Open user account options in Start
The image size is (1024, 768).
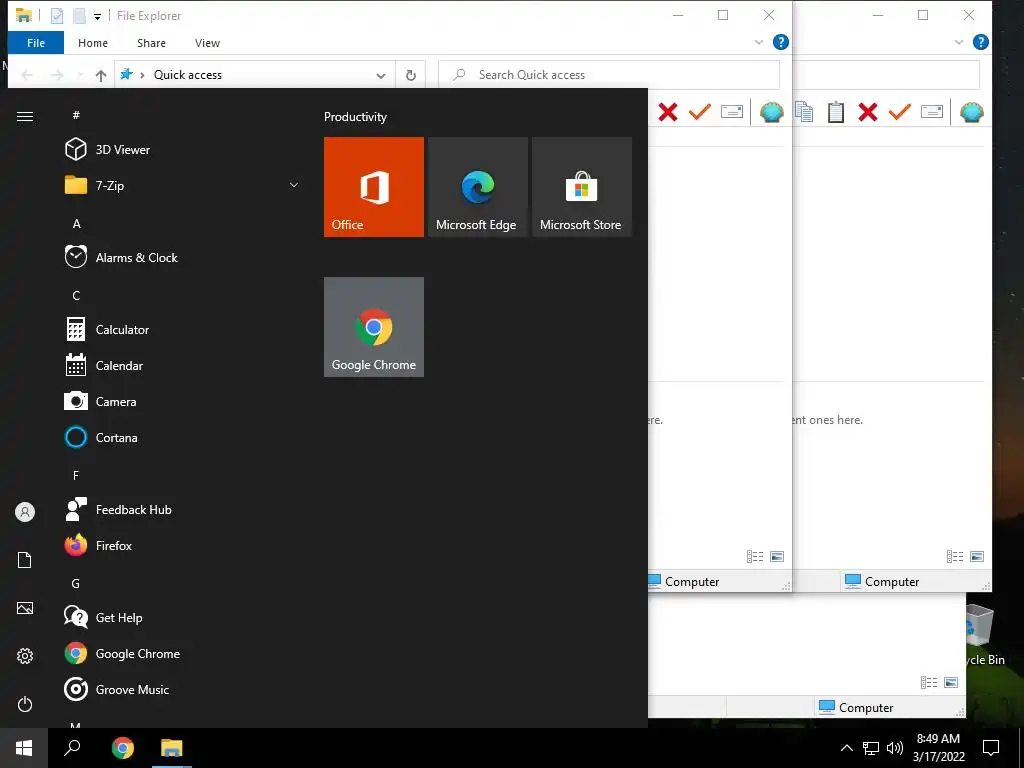click(x=25, y=512)
